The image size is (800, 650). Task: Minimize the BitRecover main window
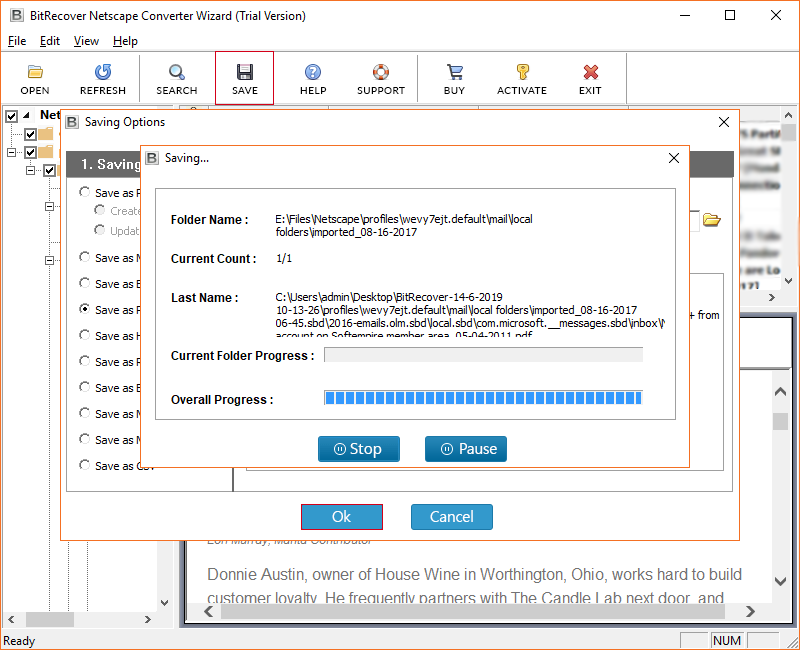[685, 15]
